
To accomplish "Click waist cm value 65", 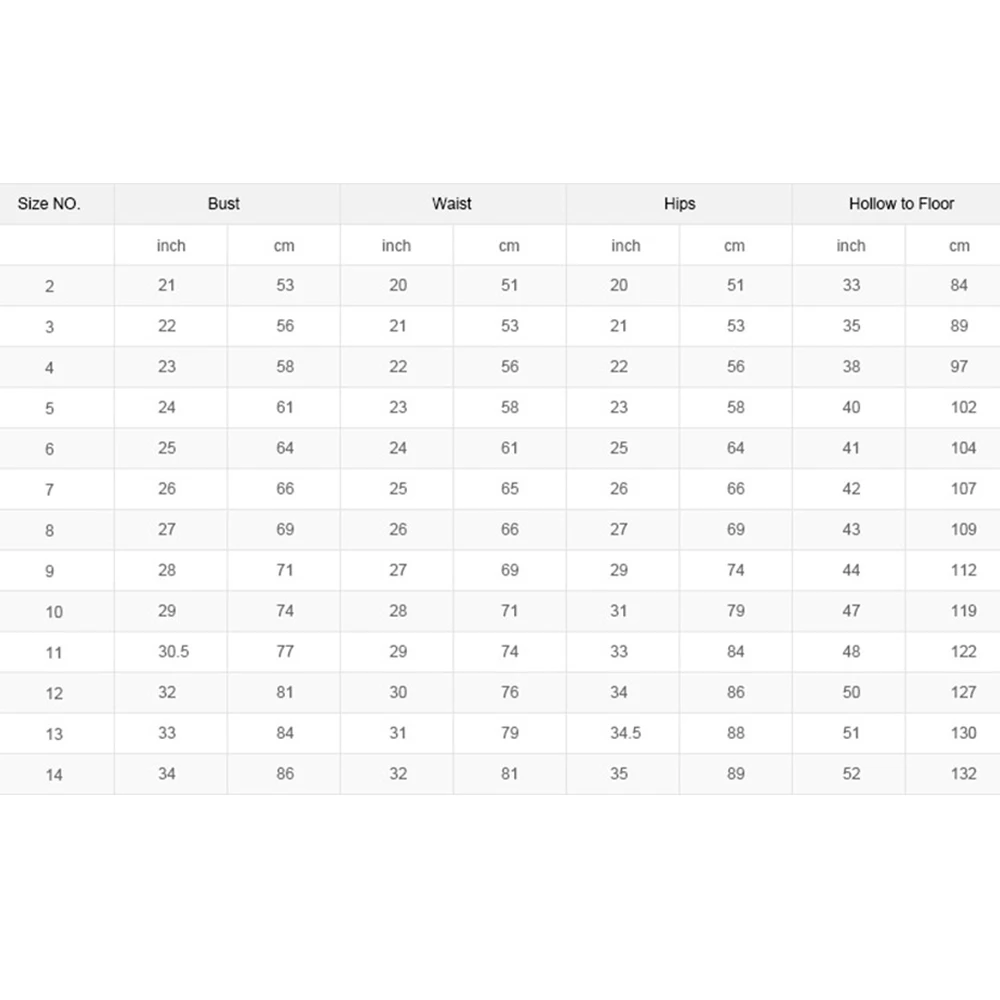I will [510, 489].
